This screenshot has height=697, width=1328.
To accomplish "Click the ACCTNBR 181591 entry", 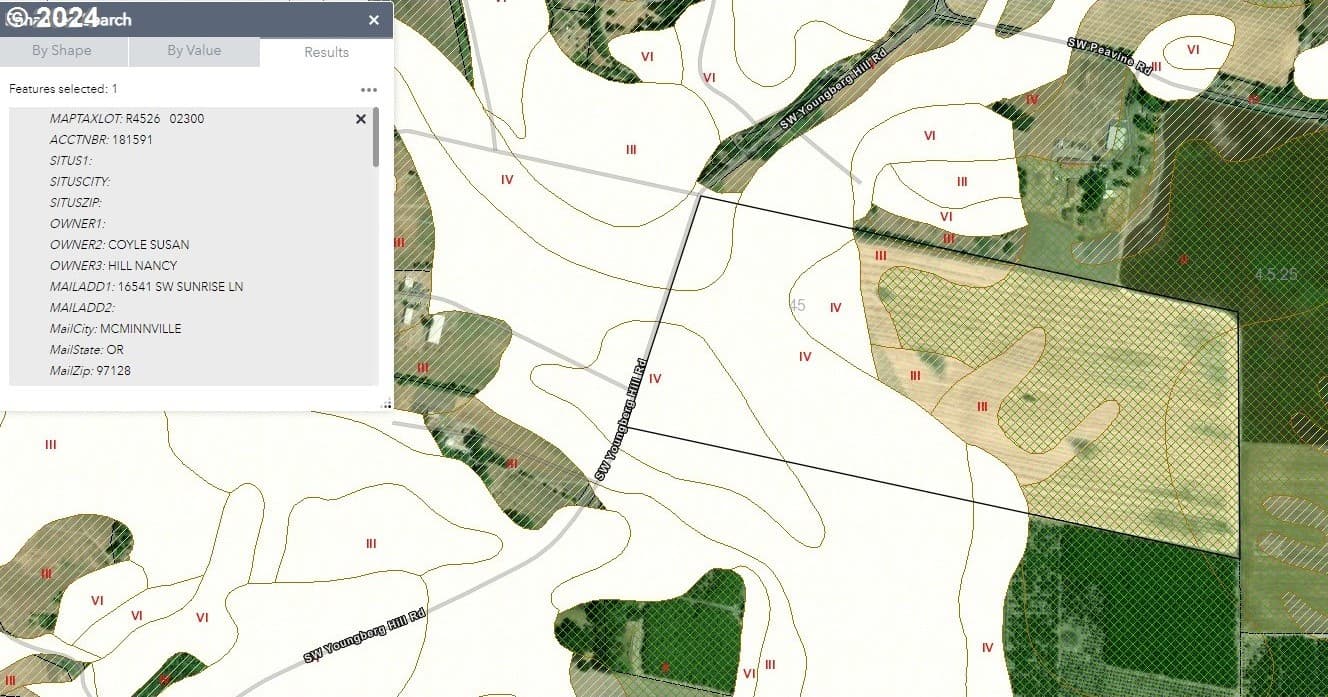I will (x=101, y=140).
